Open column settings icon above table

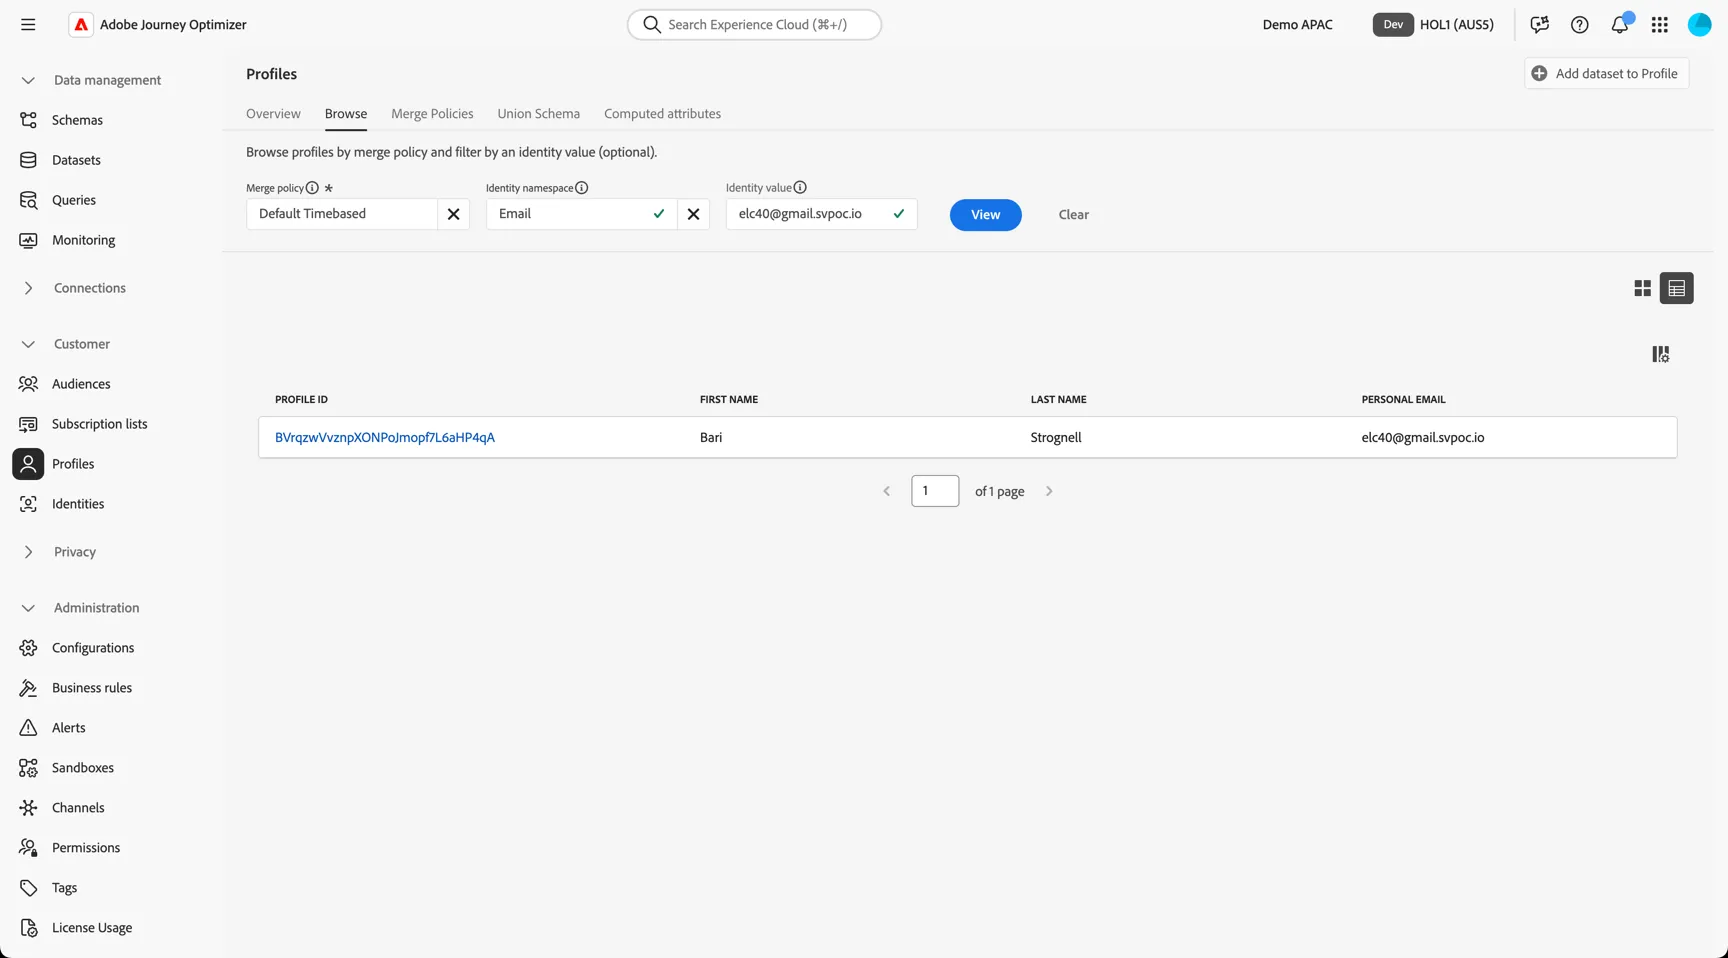pyautogui.click(x=1661, y=354)
